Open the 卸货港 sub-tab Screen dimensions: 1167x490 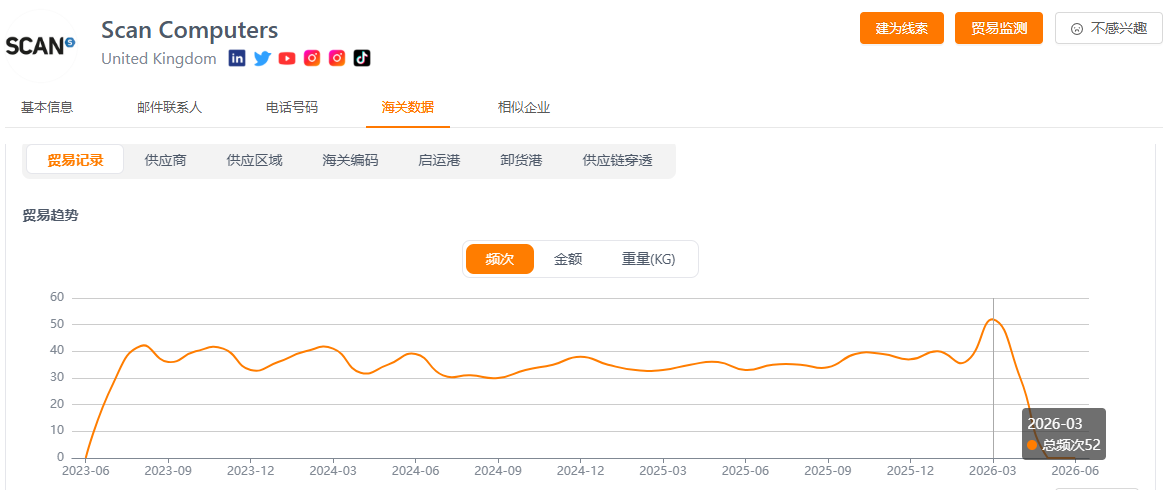pos(521,160)
